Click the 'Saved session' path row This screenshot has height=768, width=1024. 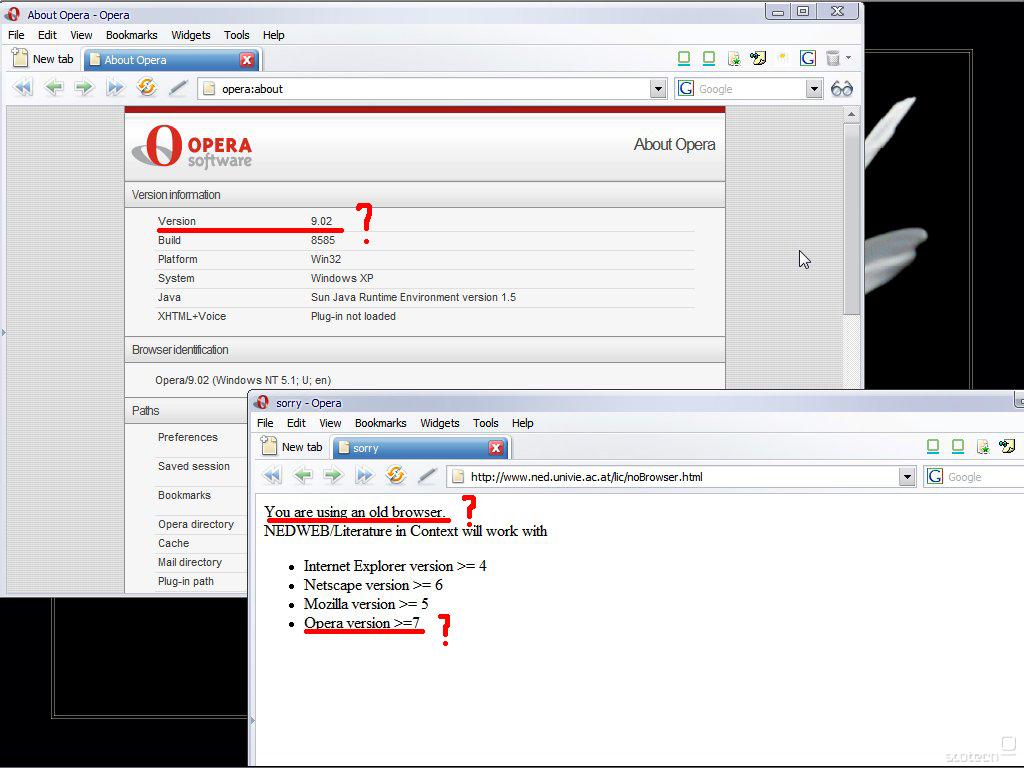(x=193, y=466)
